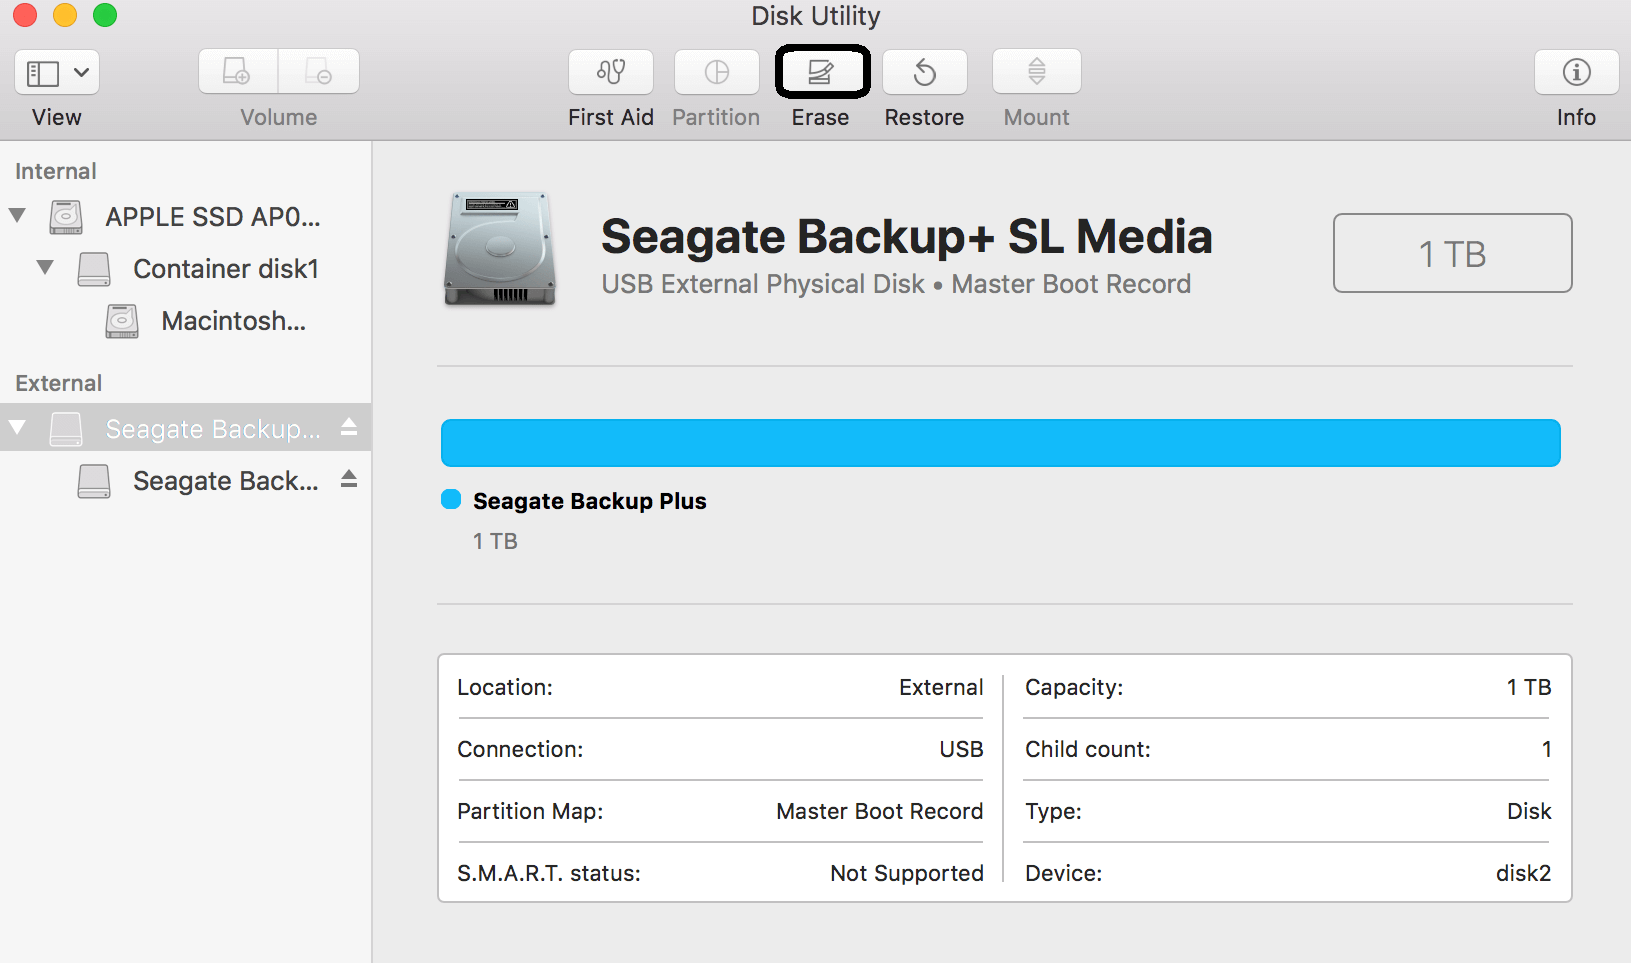This screenshot has width=1631, height=963.
Task: Click the Erase toolbar button
Action: pyautogui.click(x=821, y=72)
